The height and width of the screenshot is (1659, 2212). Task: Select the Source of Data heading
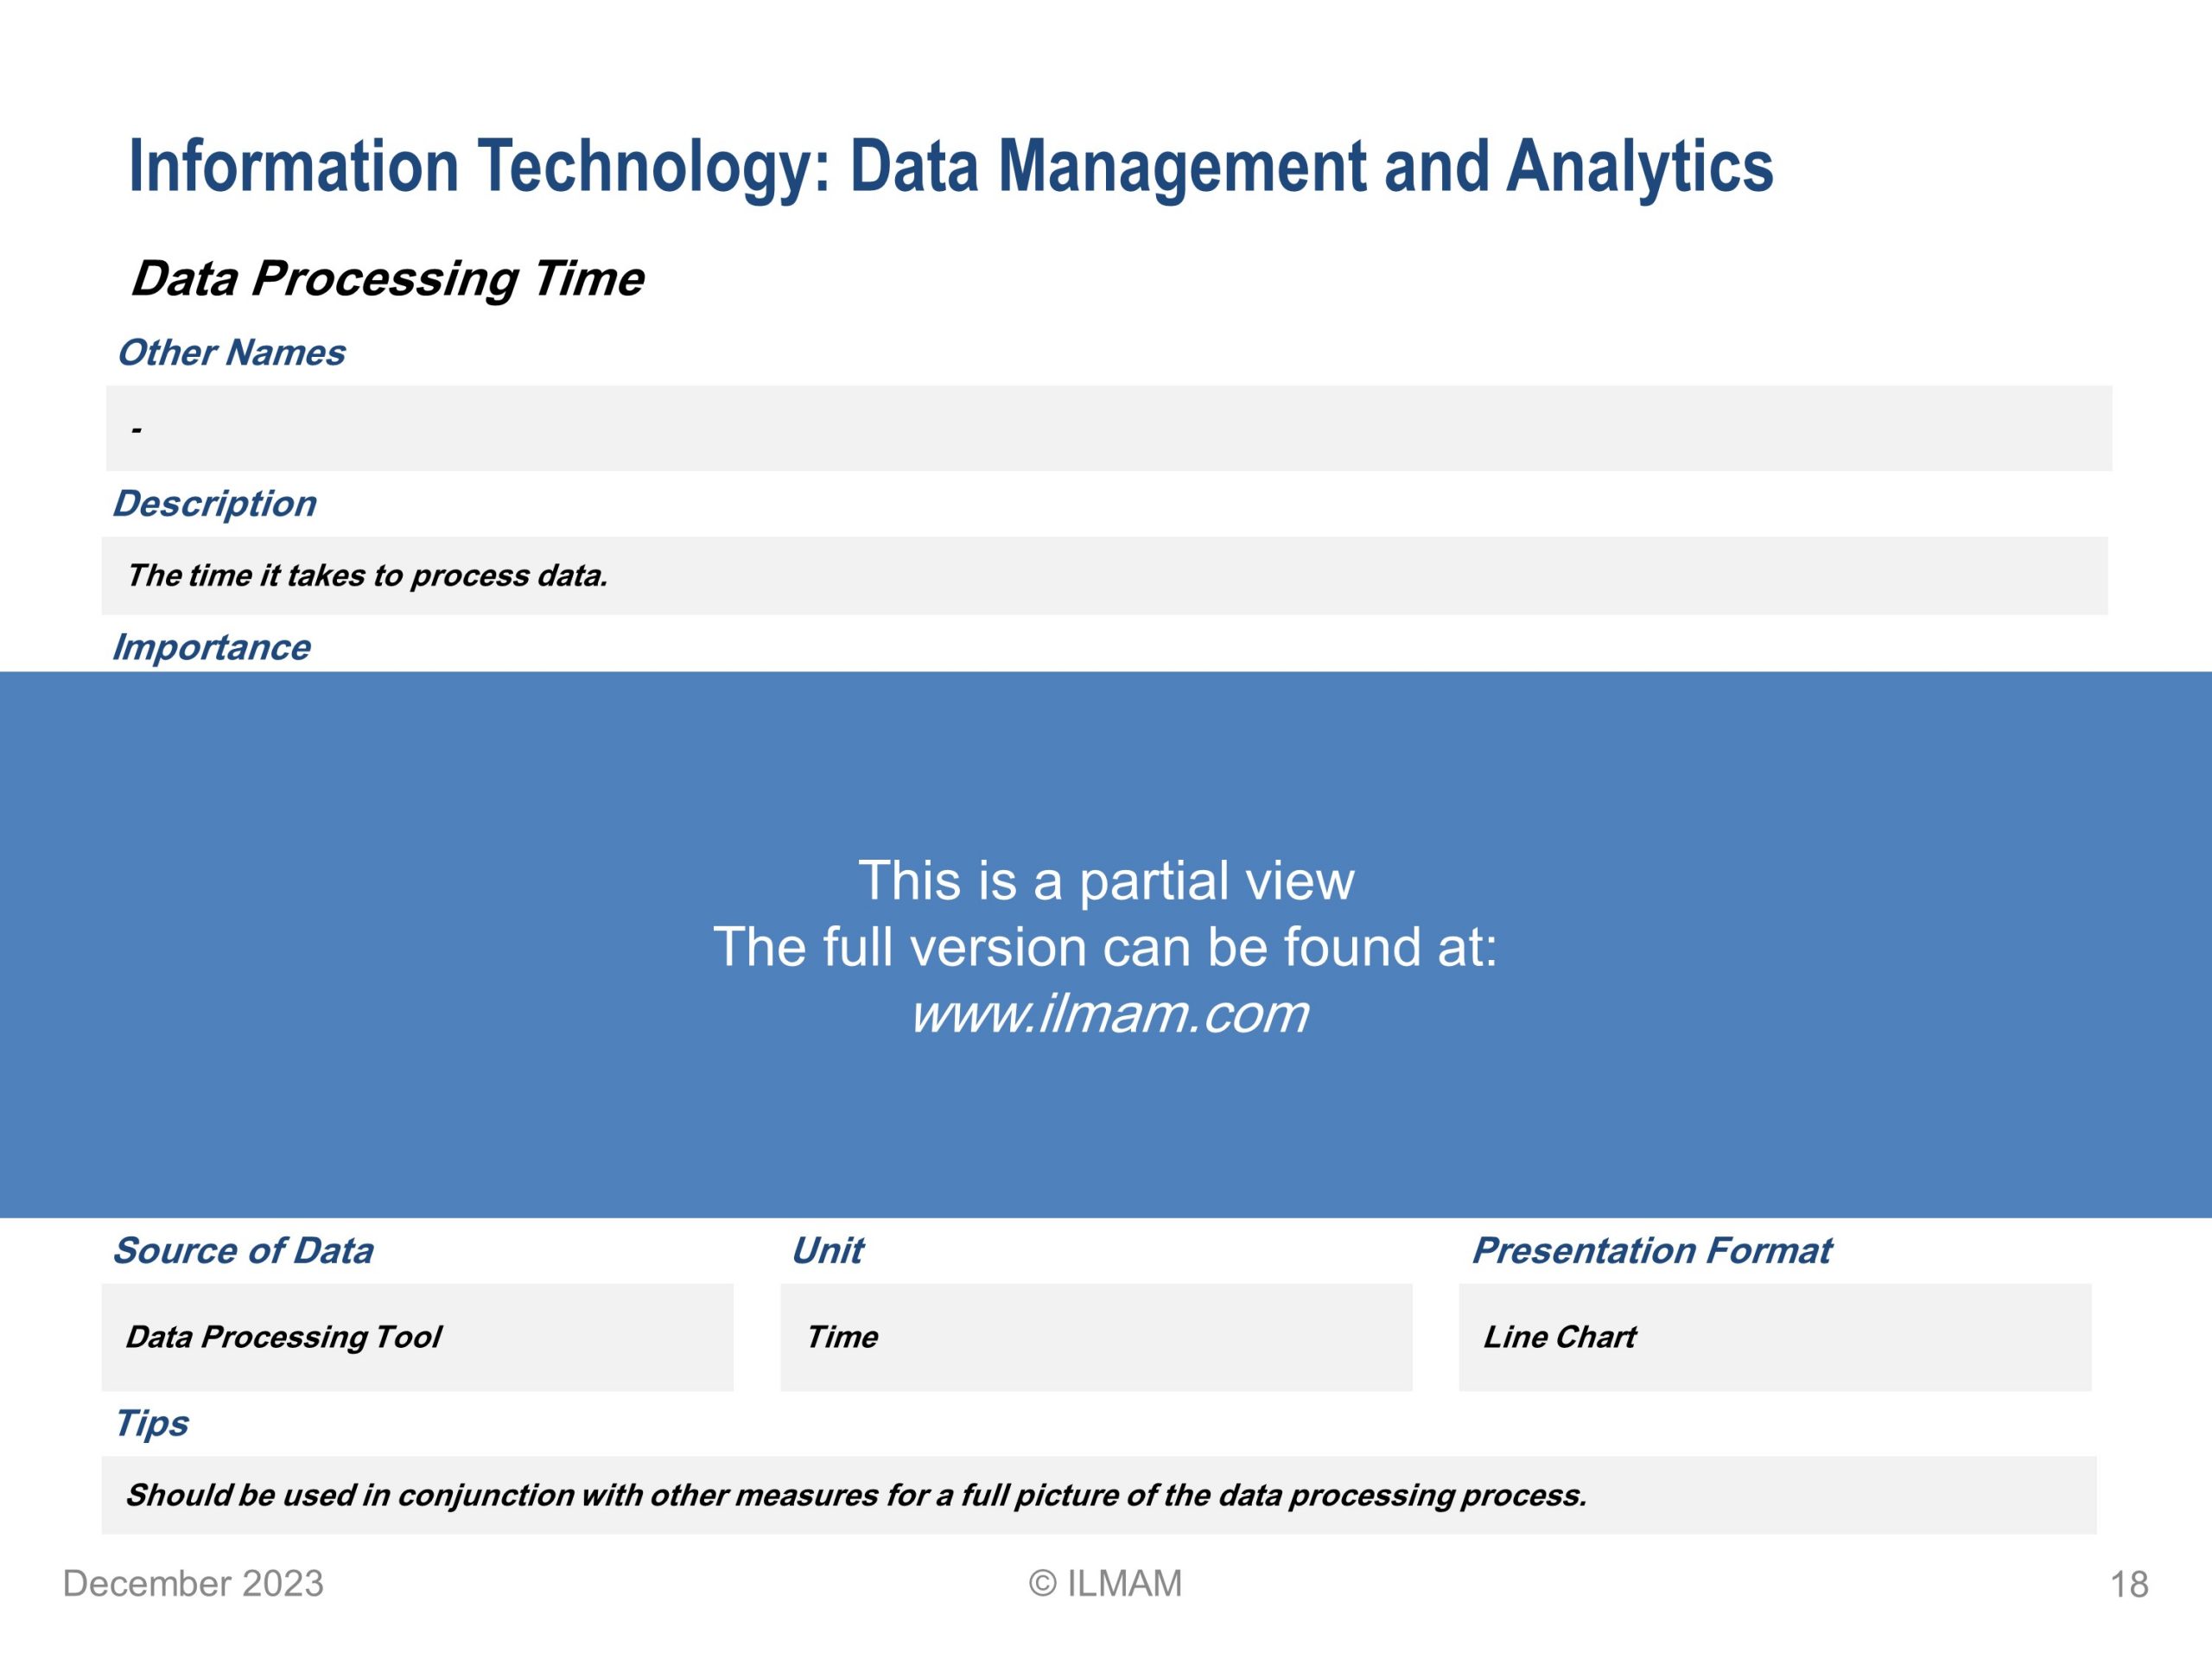click(x=243, y=1251)
